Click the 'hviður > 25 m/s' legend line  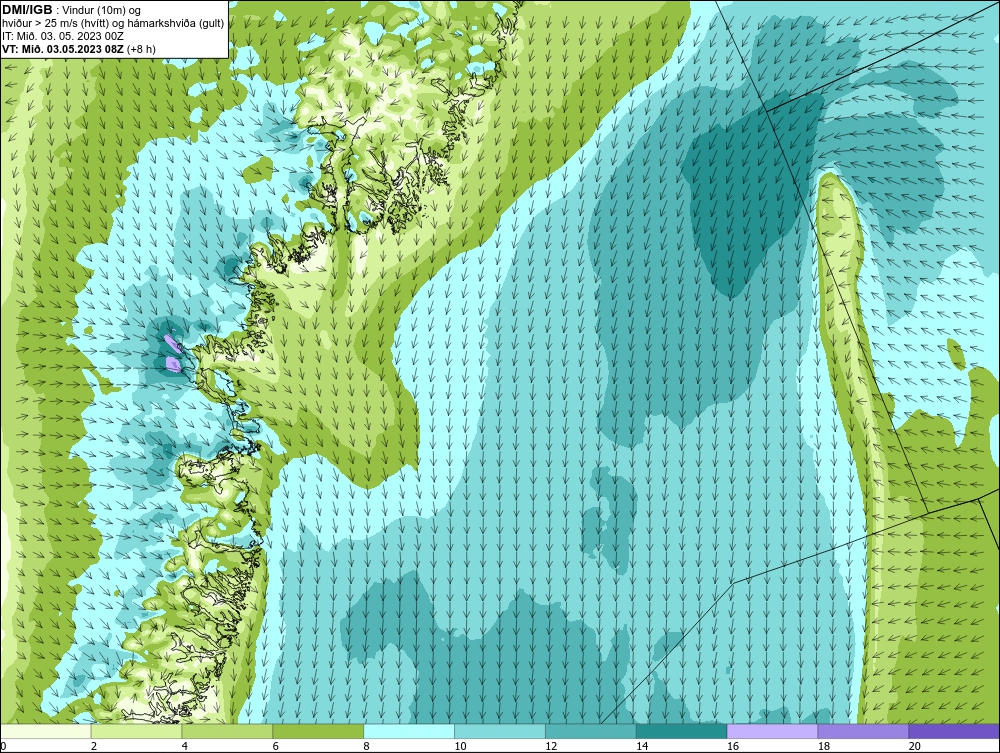[113, 23]
